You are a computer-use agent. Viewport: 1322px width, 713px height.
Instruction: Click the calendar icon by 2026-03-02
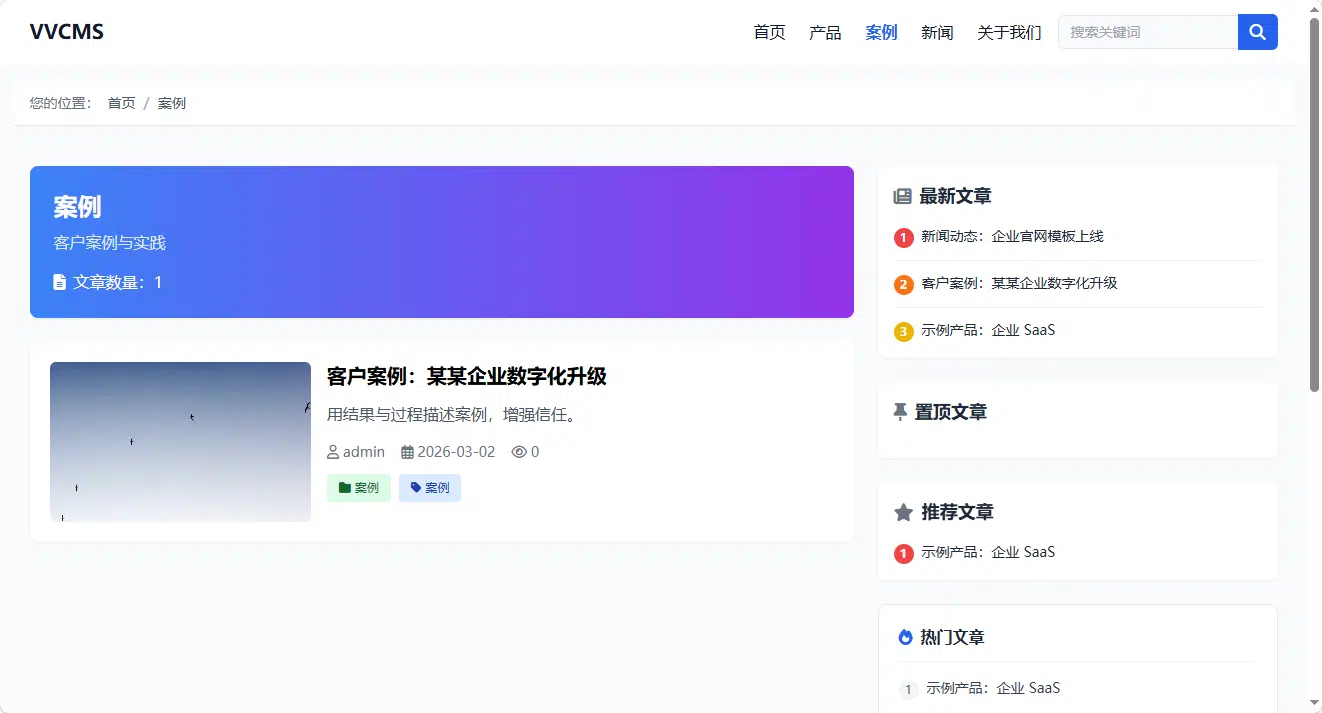click(x=407, y=452)
